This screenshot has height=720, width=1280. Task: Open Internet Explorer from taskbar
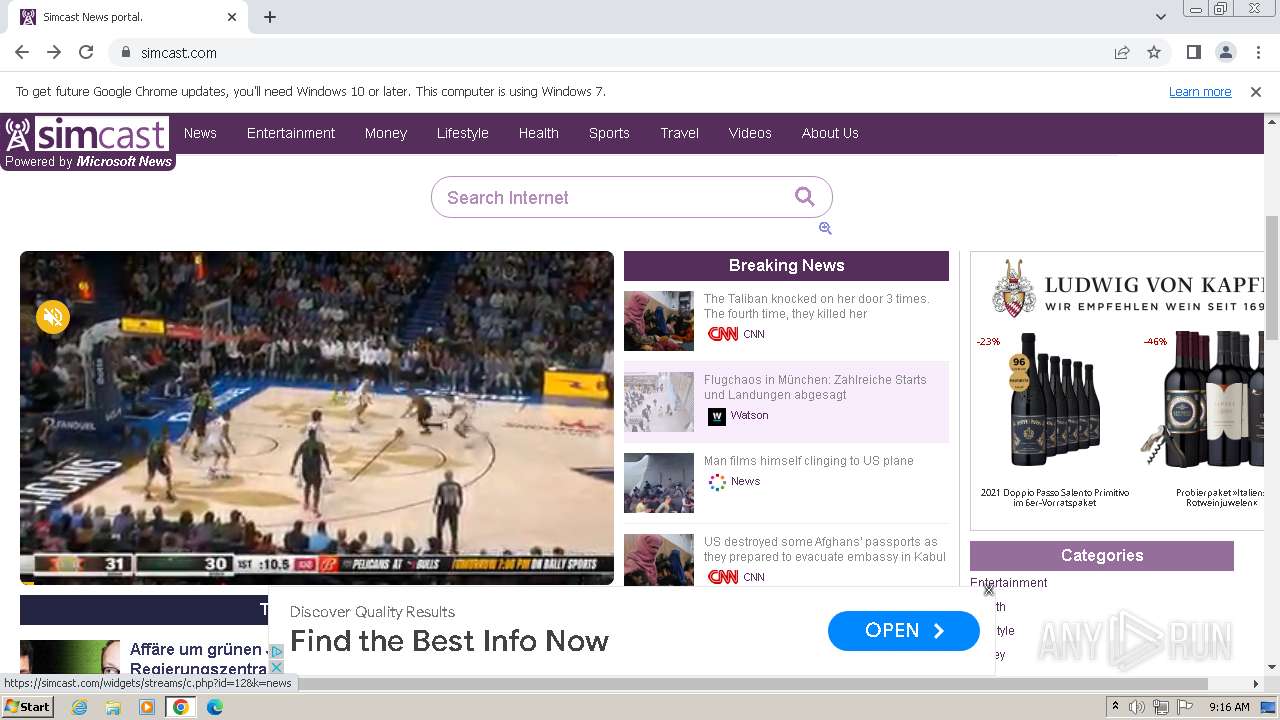pyautogui.click(x=79, y=707)
